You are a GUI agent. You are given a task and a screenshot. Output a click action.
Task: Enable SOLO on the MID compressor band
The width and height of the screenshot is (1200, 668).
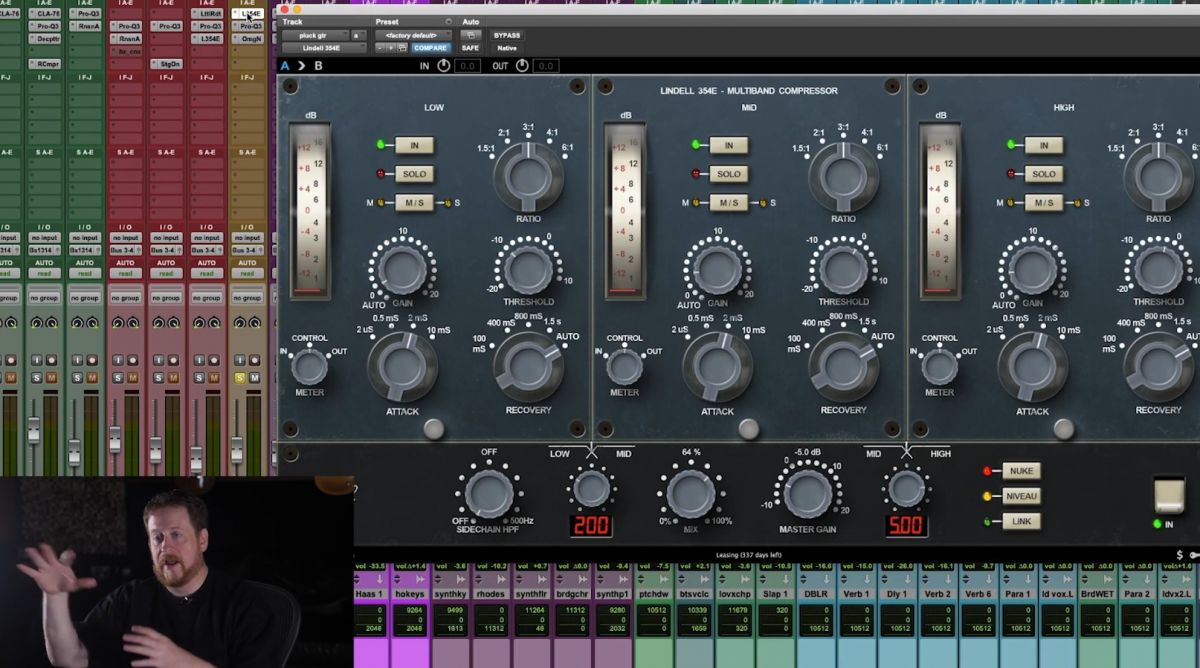(727, 174)
